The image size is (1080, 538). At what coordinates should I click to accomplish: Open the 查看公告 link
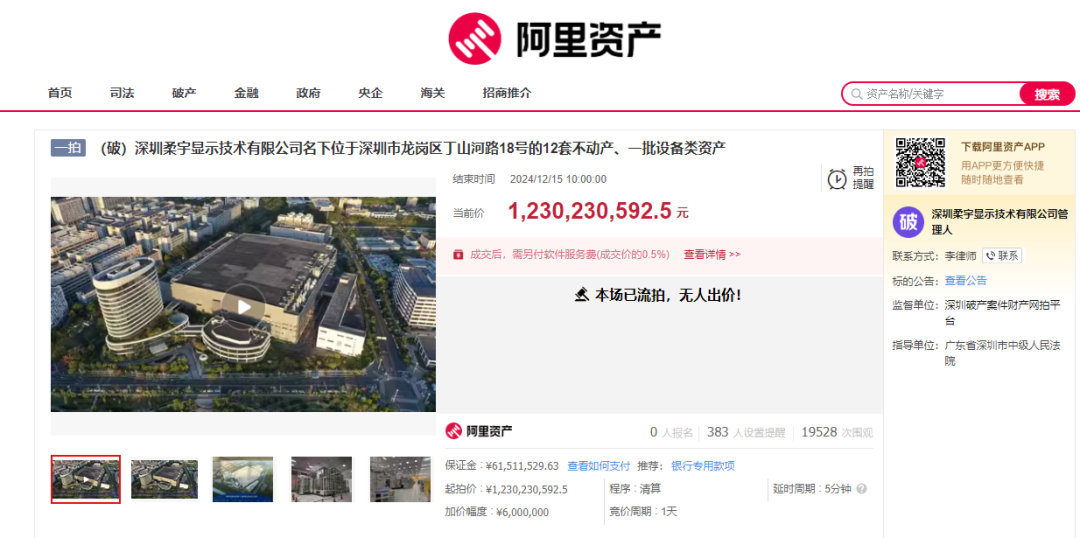pos(965,280)
